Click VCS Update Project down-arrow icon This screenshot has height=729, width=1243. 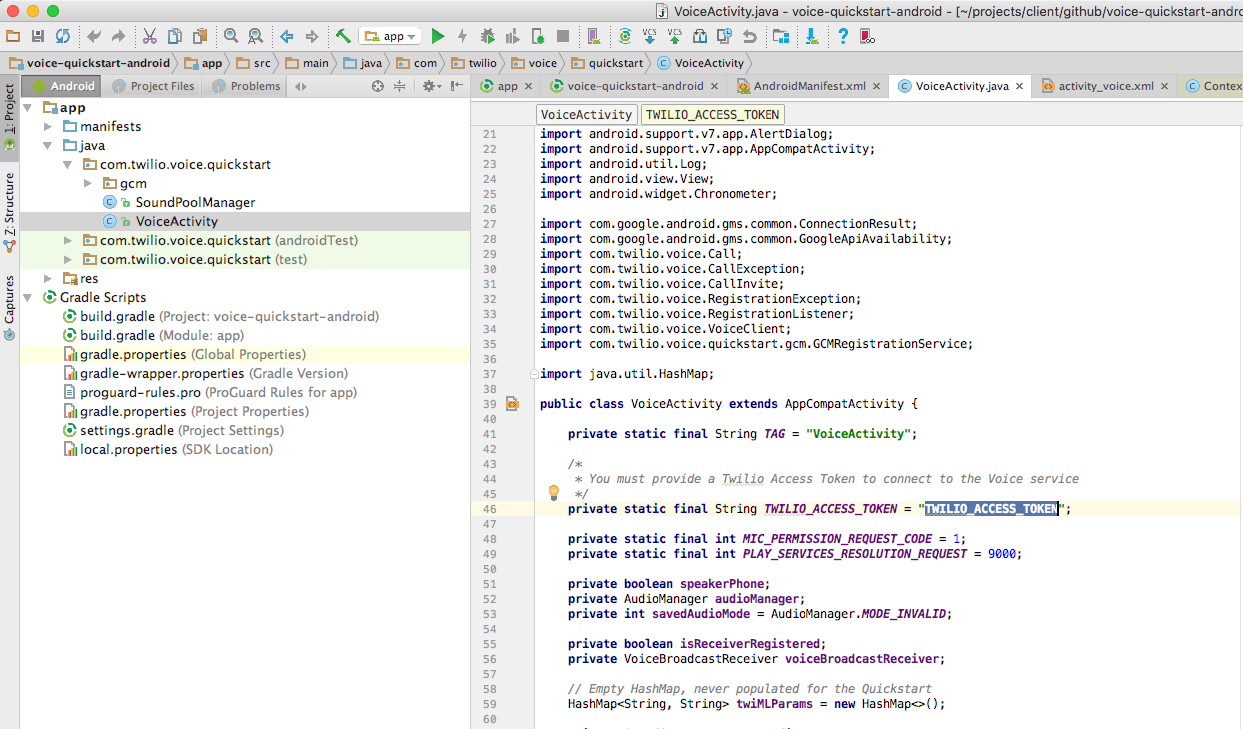(650, 36)
